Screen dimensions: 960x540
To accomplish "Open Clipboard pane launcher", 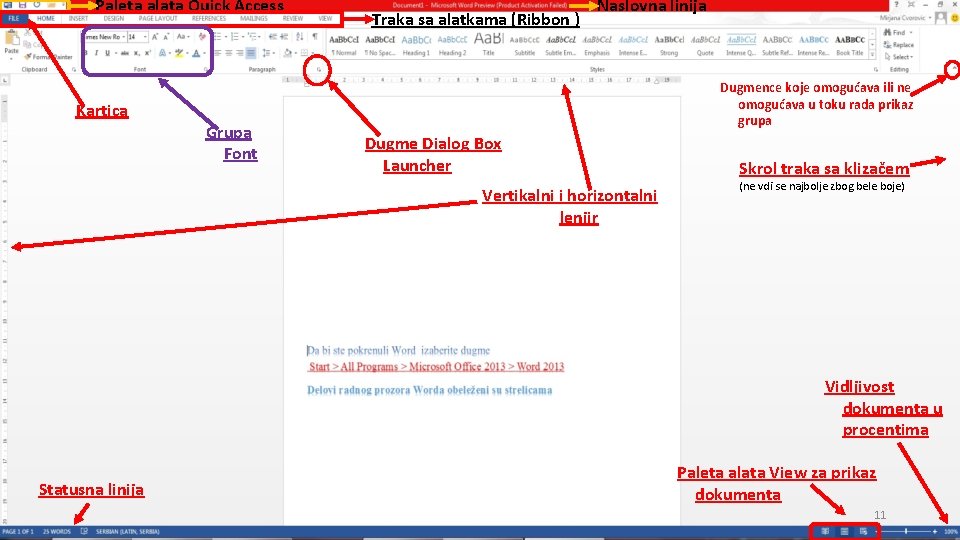I will click(74, 70).
